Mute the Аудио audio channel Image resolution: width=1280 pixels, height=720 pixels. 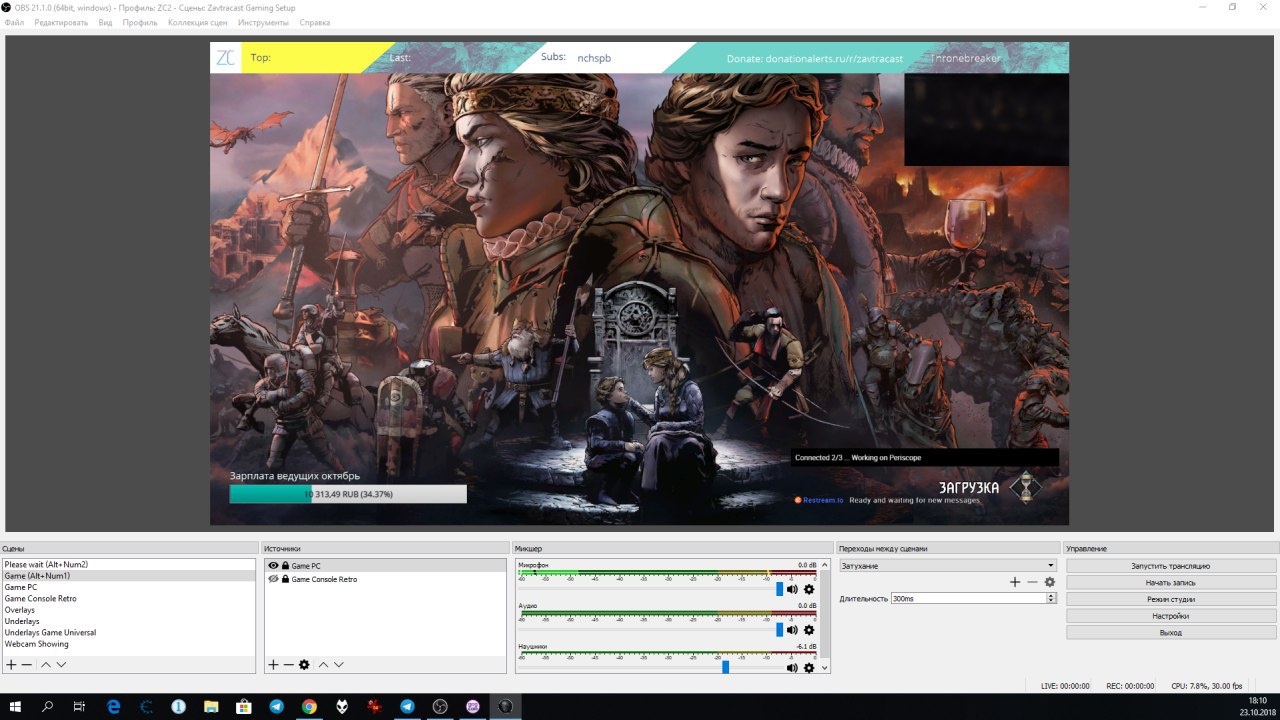[x=792, y=630]
